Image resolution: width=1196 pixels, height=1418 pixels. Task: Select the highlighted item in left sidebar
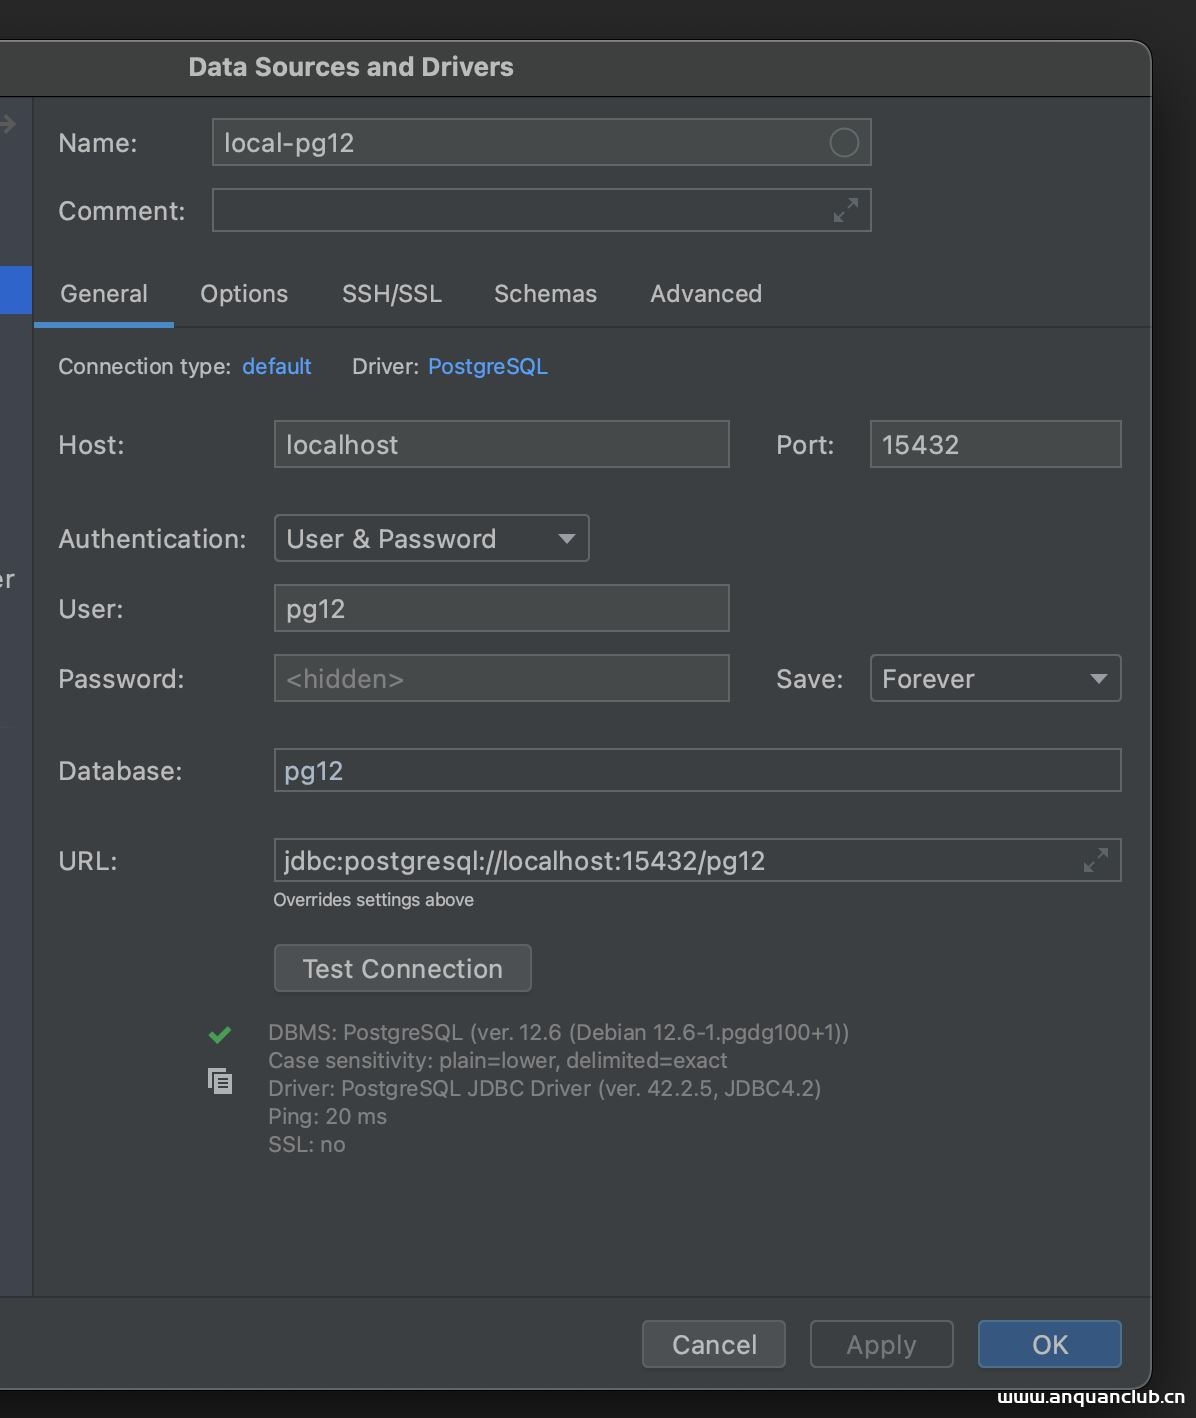click(16, 290)
